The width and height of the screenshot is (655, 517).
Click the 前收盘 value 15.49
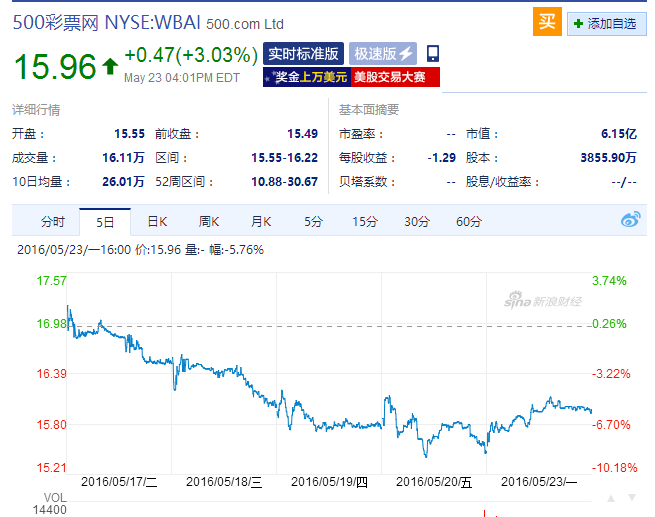pos(302,134)
